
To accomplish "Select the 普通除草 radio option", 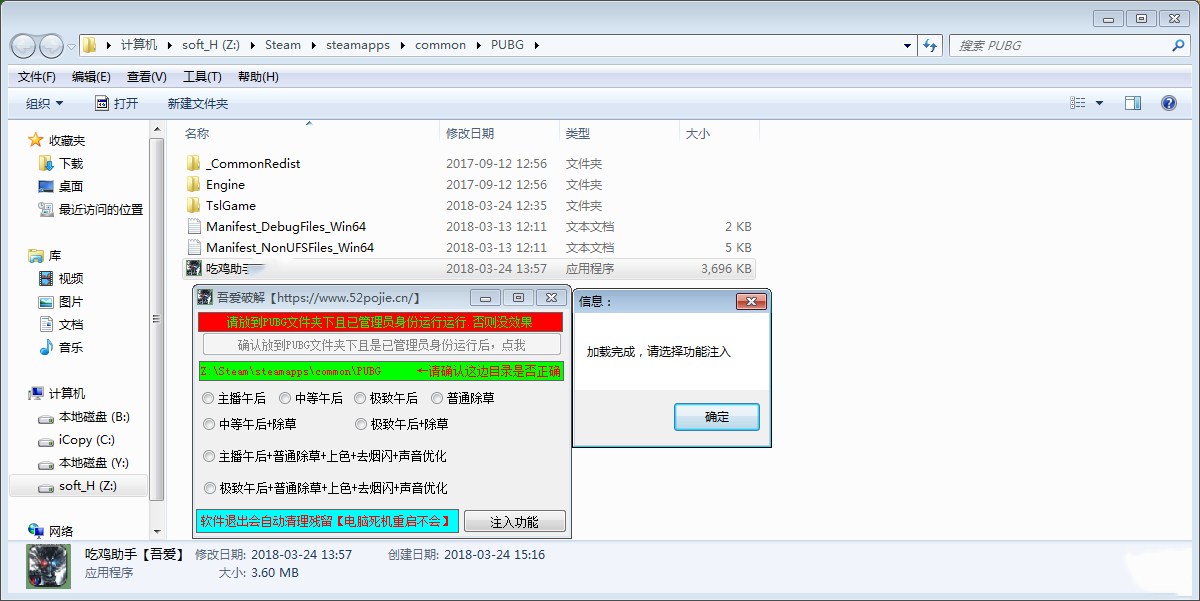I will click(463, 398).
